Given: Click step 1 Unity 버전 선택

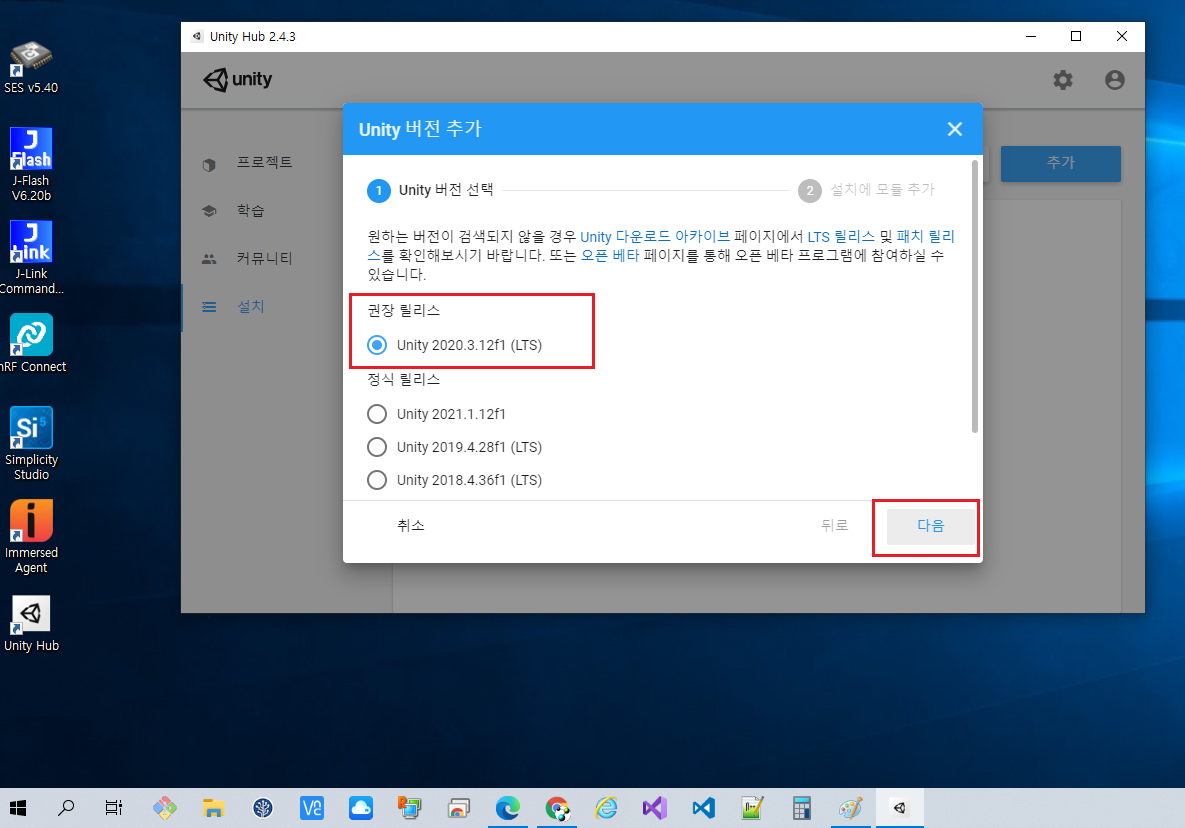Looking at the screenshot, I should pyautogui.click(x=430, y=190).
